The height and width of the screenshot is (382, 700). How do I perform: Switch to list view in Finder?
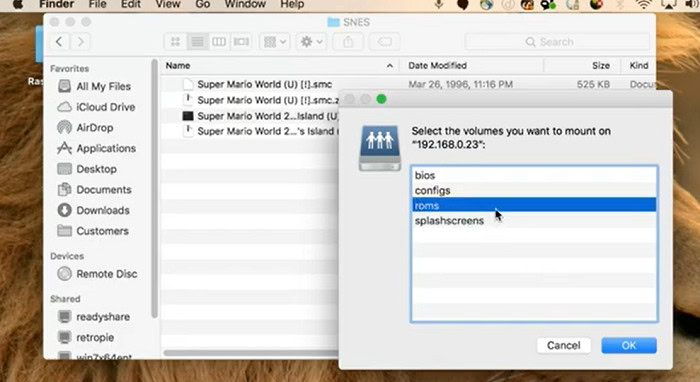click(197, 42)
